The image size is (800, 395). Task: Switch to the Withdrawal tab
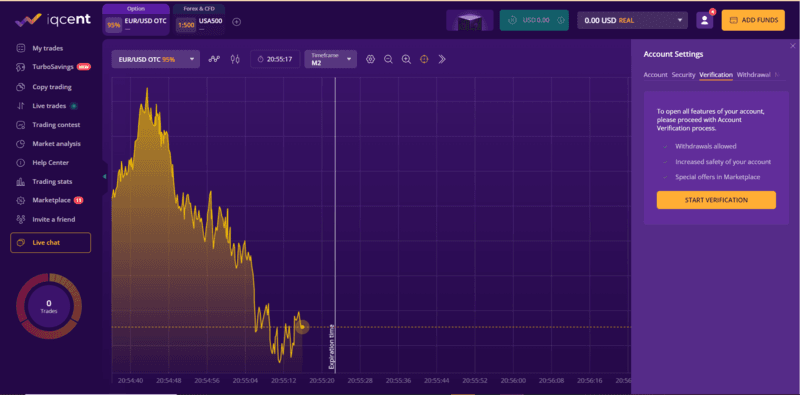pos(753,75)
